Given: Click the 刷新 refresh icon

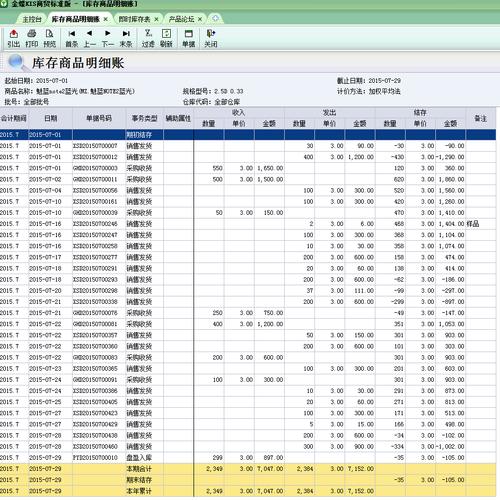Looking at the screenshot, I should pyautogui.click(x=166, y=38).
